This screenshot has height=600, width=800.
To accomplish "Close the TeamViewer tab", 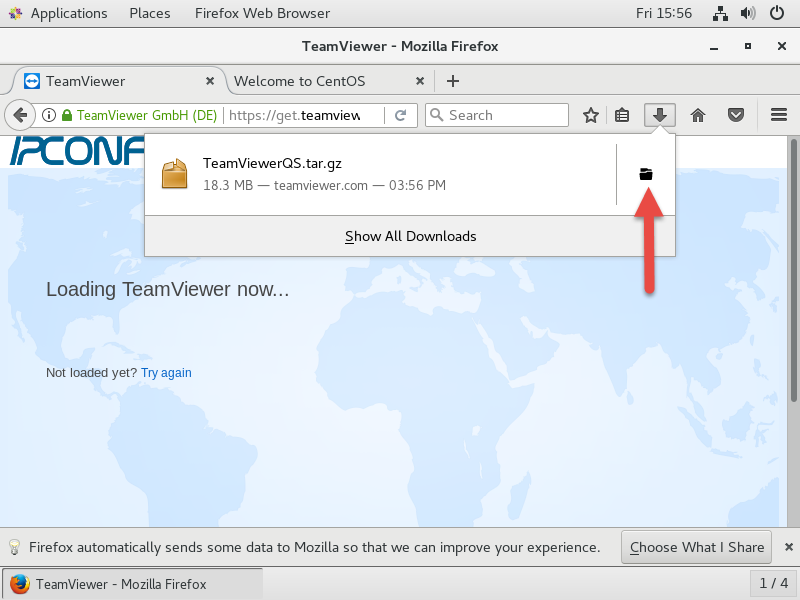I will coord(210,81).
